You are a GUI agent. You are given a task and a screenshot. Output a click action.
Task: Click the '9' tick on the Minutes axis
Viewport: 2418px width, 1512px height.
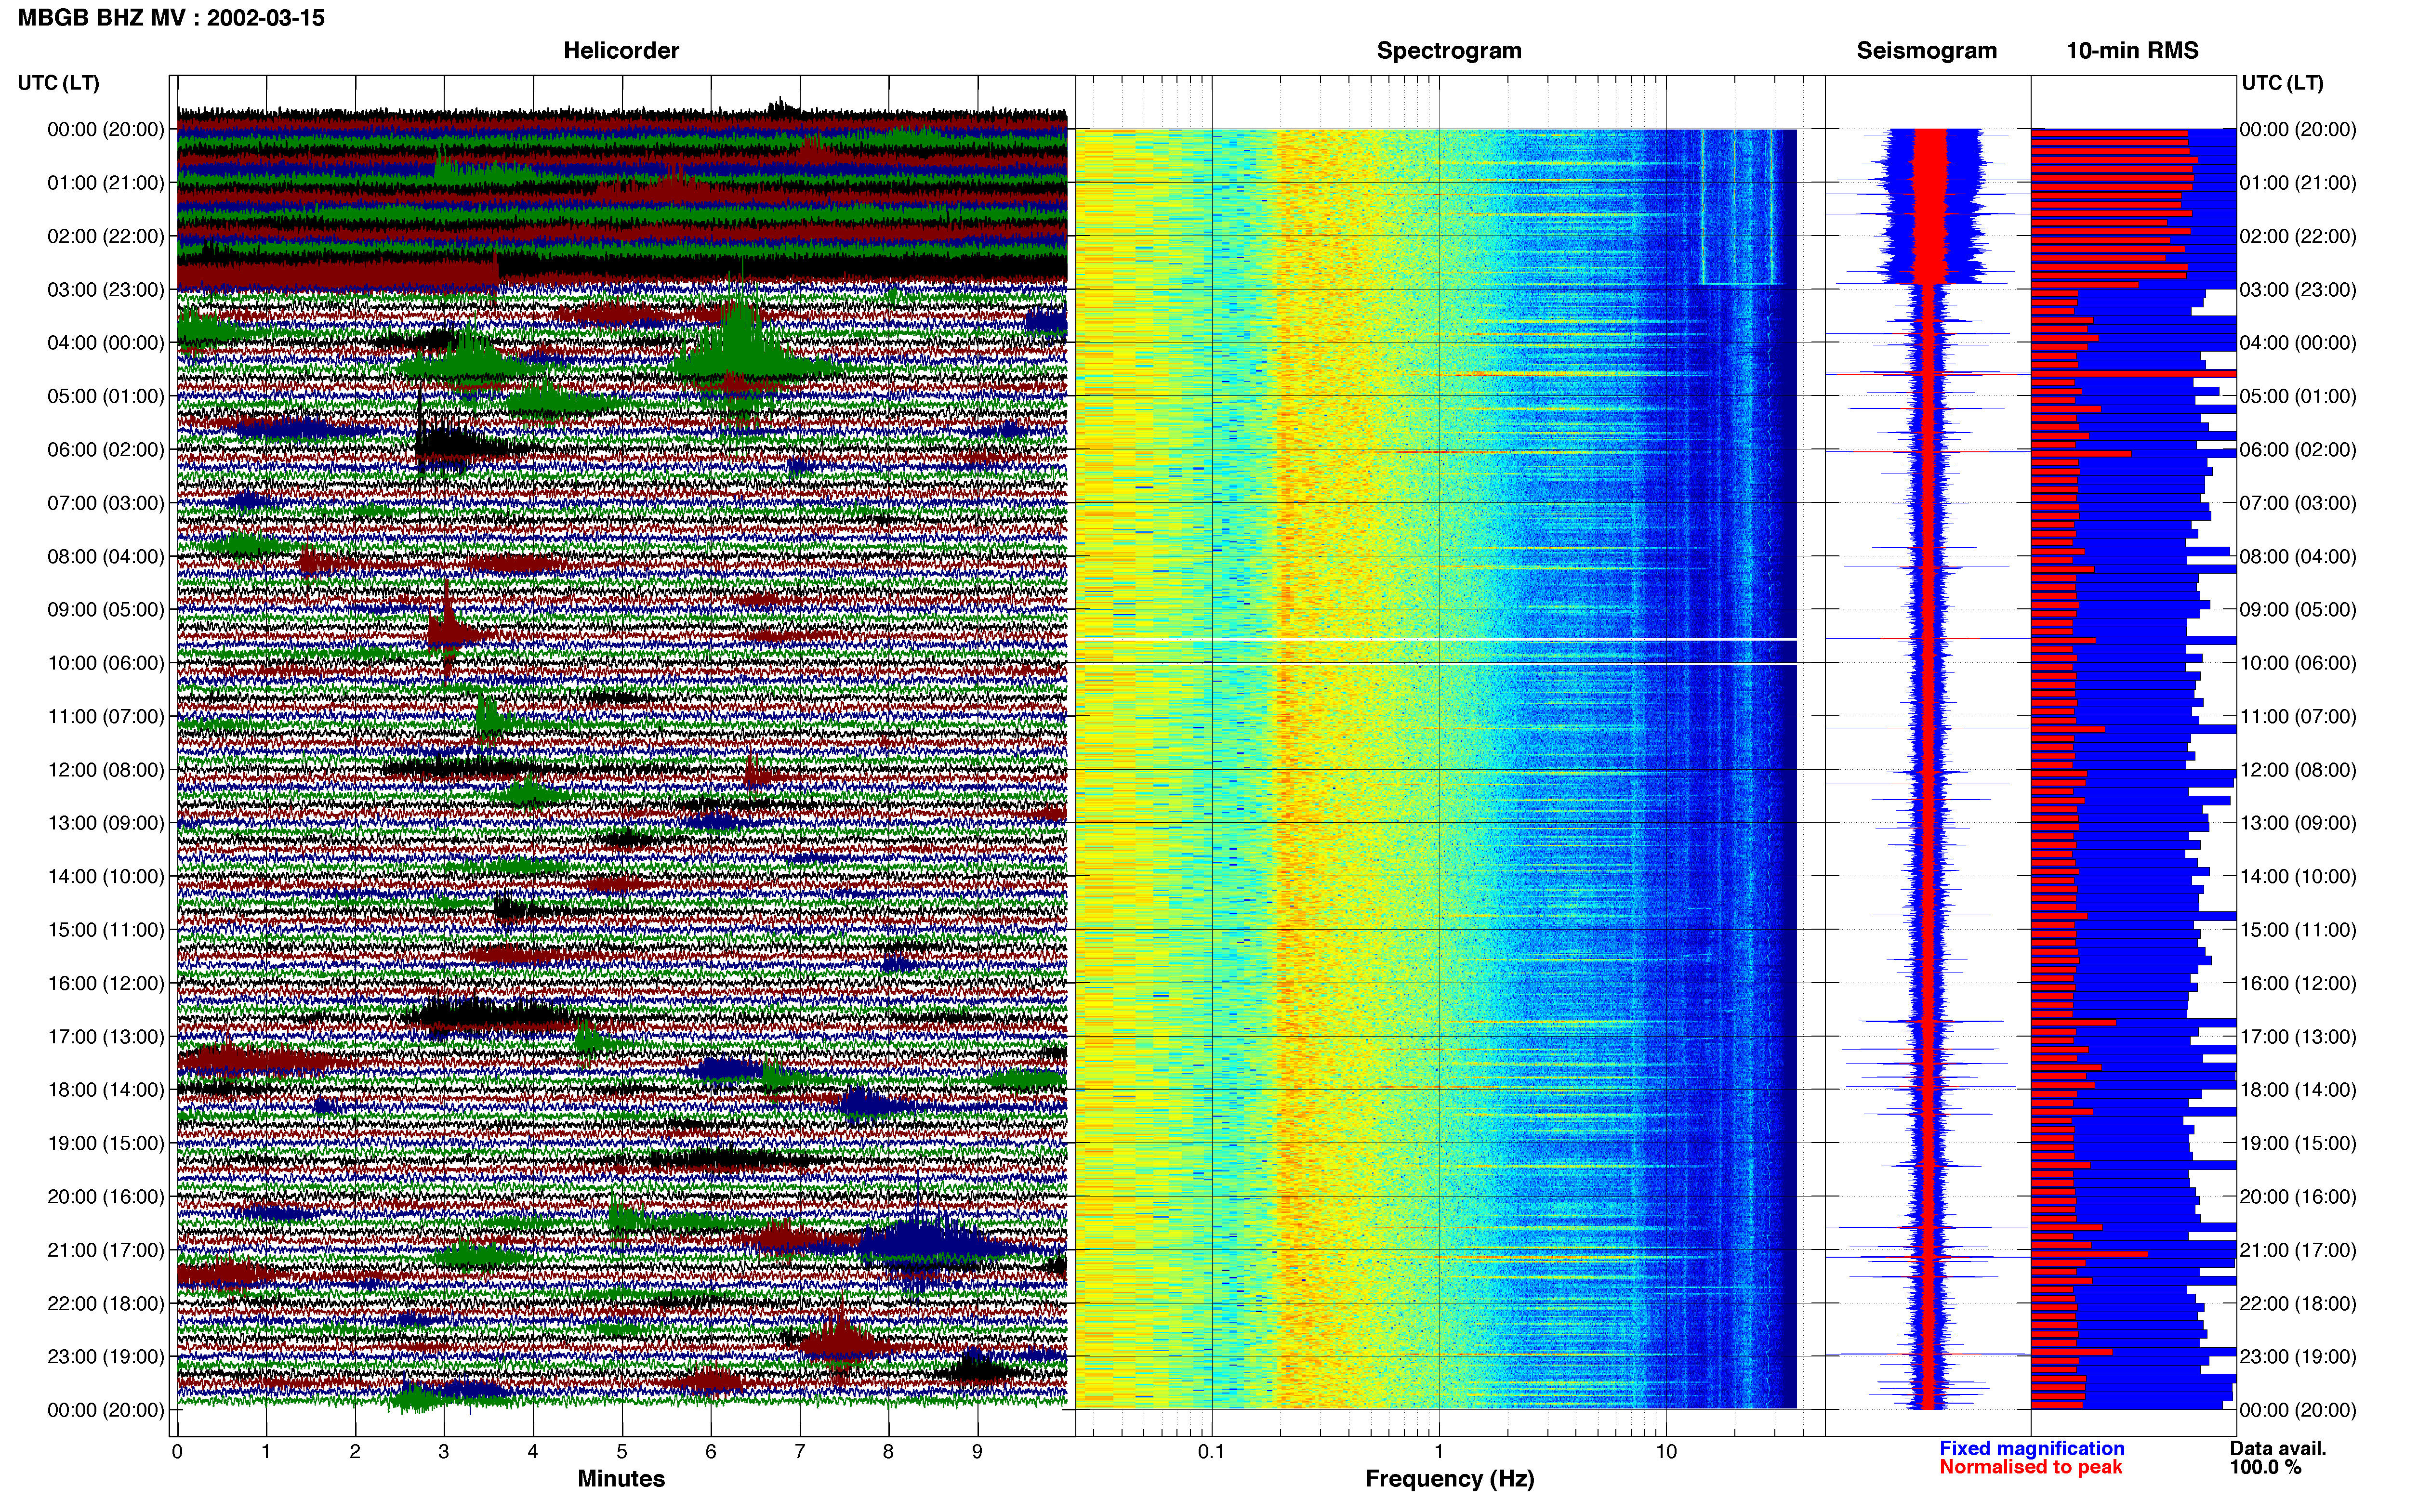point(977,1452)
